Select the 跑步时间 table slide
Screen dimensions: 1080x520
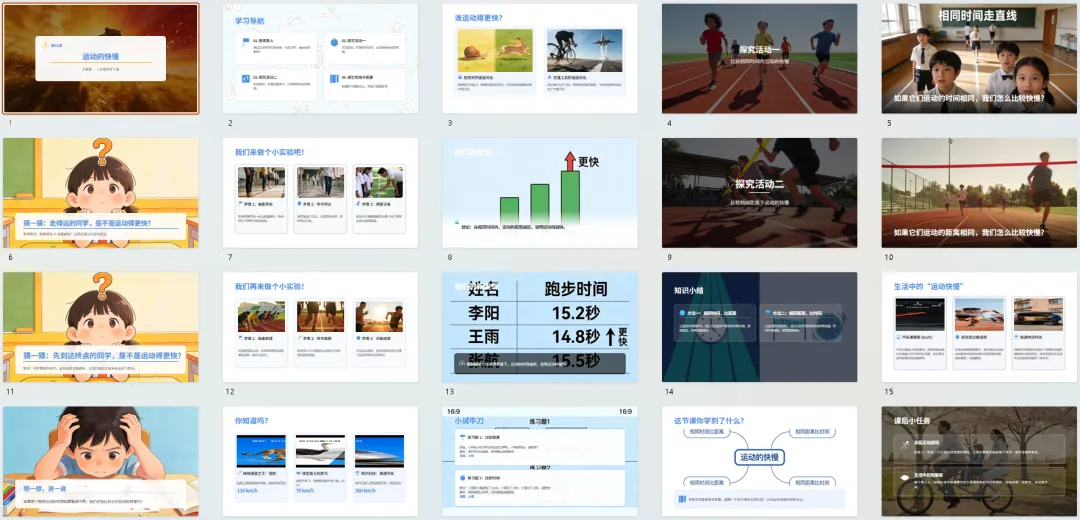tap(540, 327)
